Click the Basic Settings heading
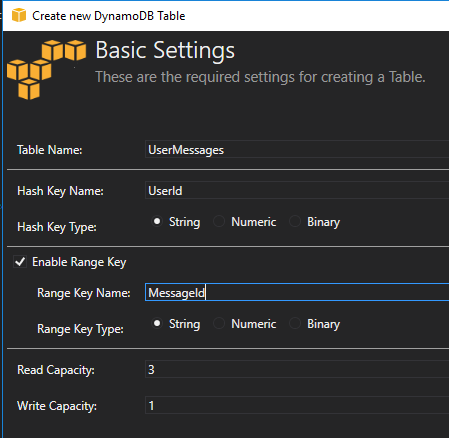Screen dimensions: 449x438 (165, 51)
